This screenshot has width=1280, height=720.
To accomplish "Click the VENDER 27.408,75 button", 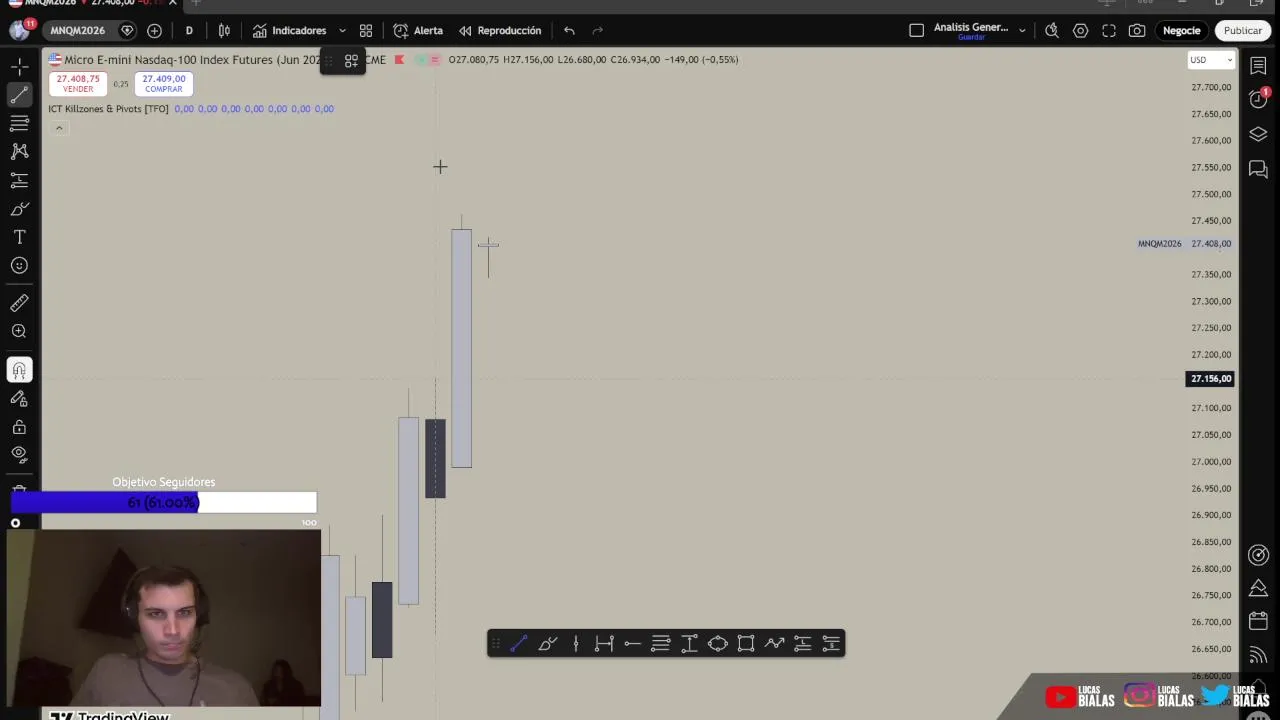I will [x=78, y=84].
